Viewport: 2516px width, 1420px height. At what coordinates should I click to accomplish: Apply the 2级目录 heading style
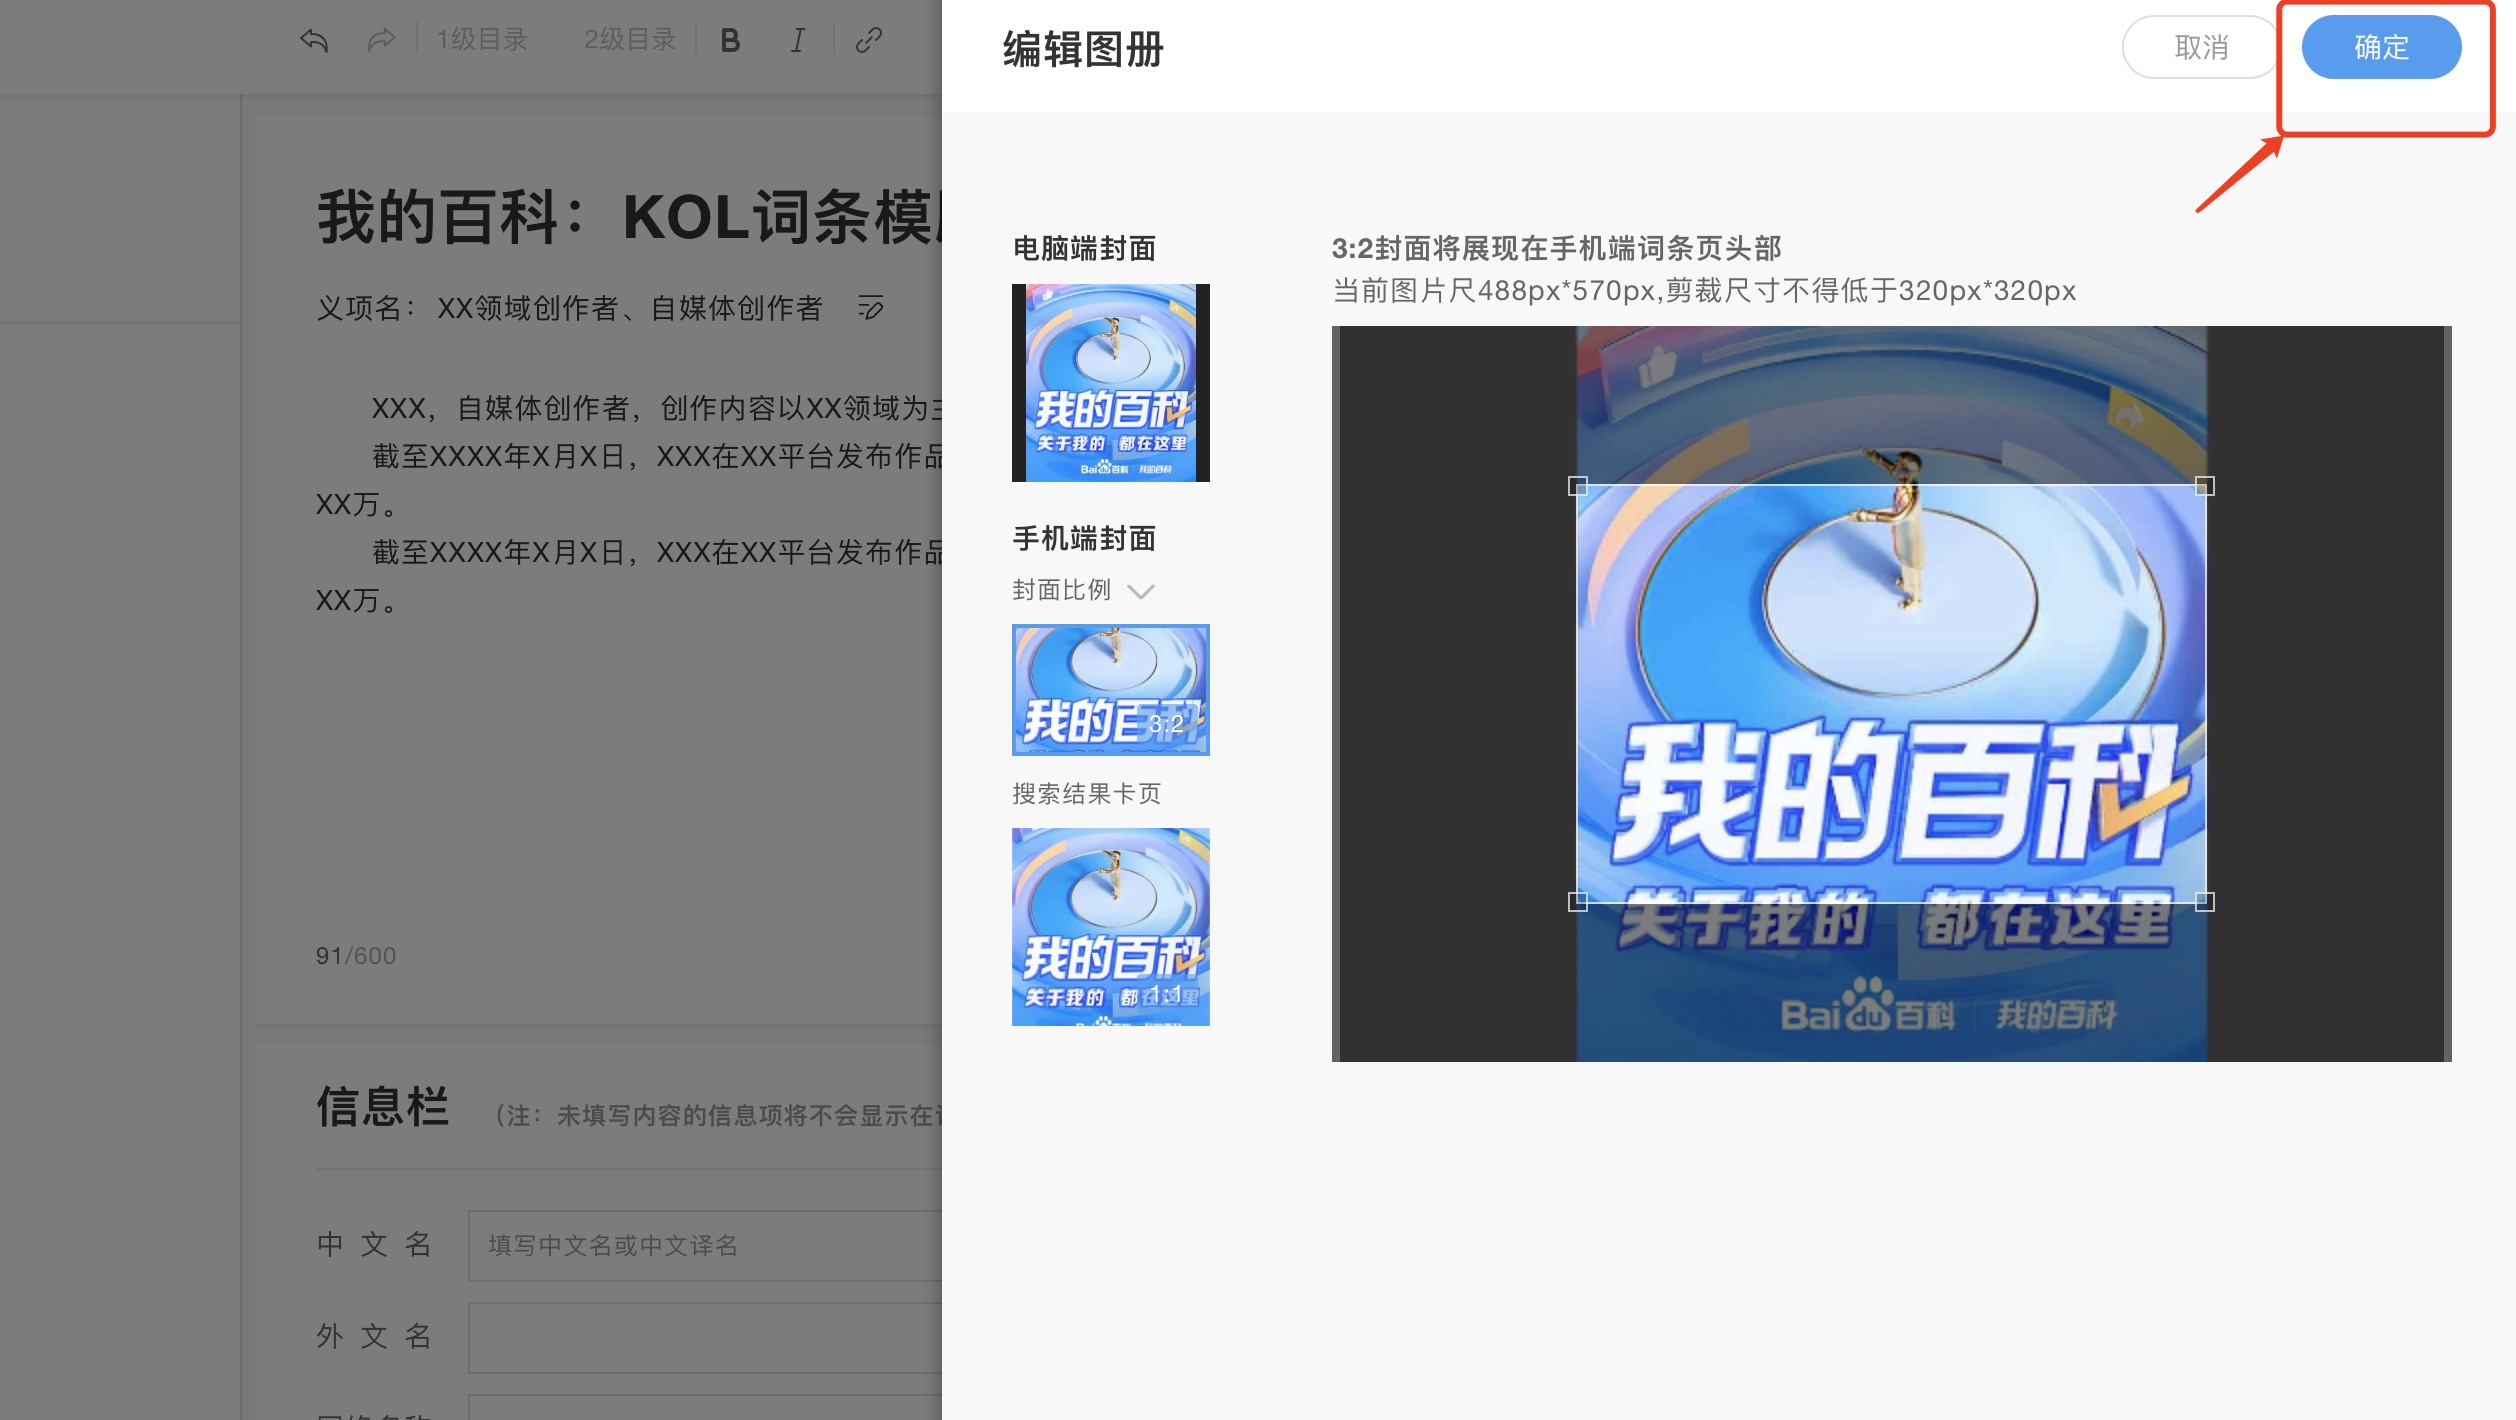point(630,40)
